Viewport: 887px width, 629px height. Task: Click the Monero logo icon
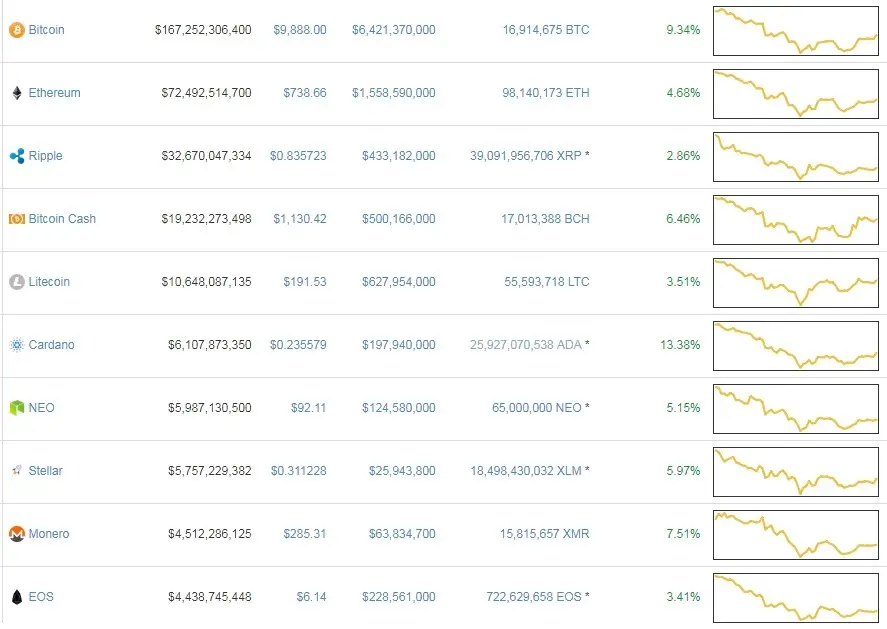(17, 533)
